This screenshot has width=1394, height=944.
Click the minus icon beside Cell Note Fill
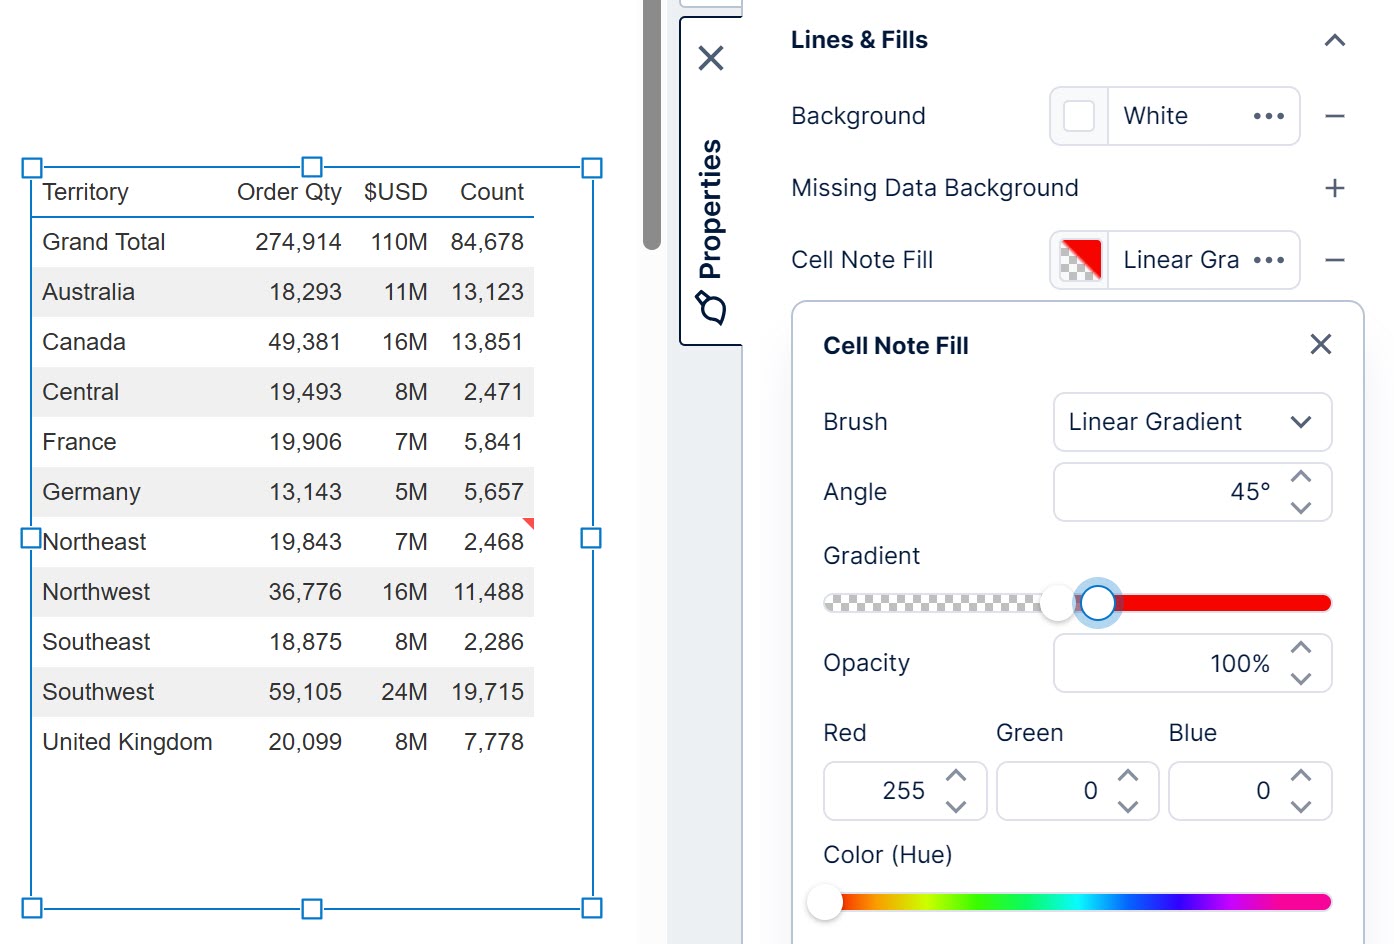click(1334, 260)
